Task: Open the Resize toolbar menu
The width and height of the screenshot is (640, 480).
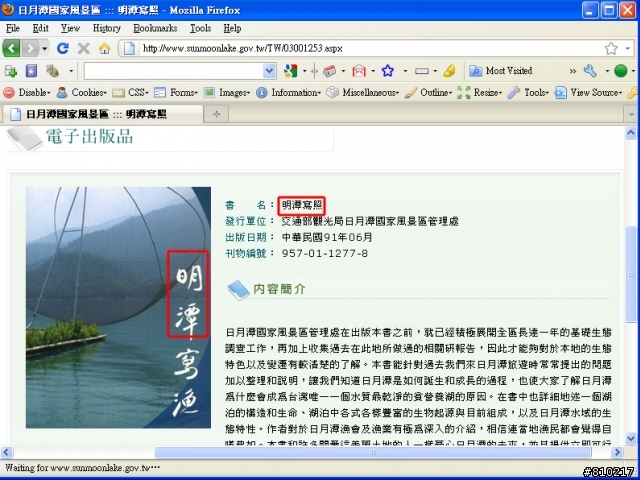Action: coord(480,93)
